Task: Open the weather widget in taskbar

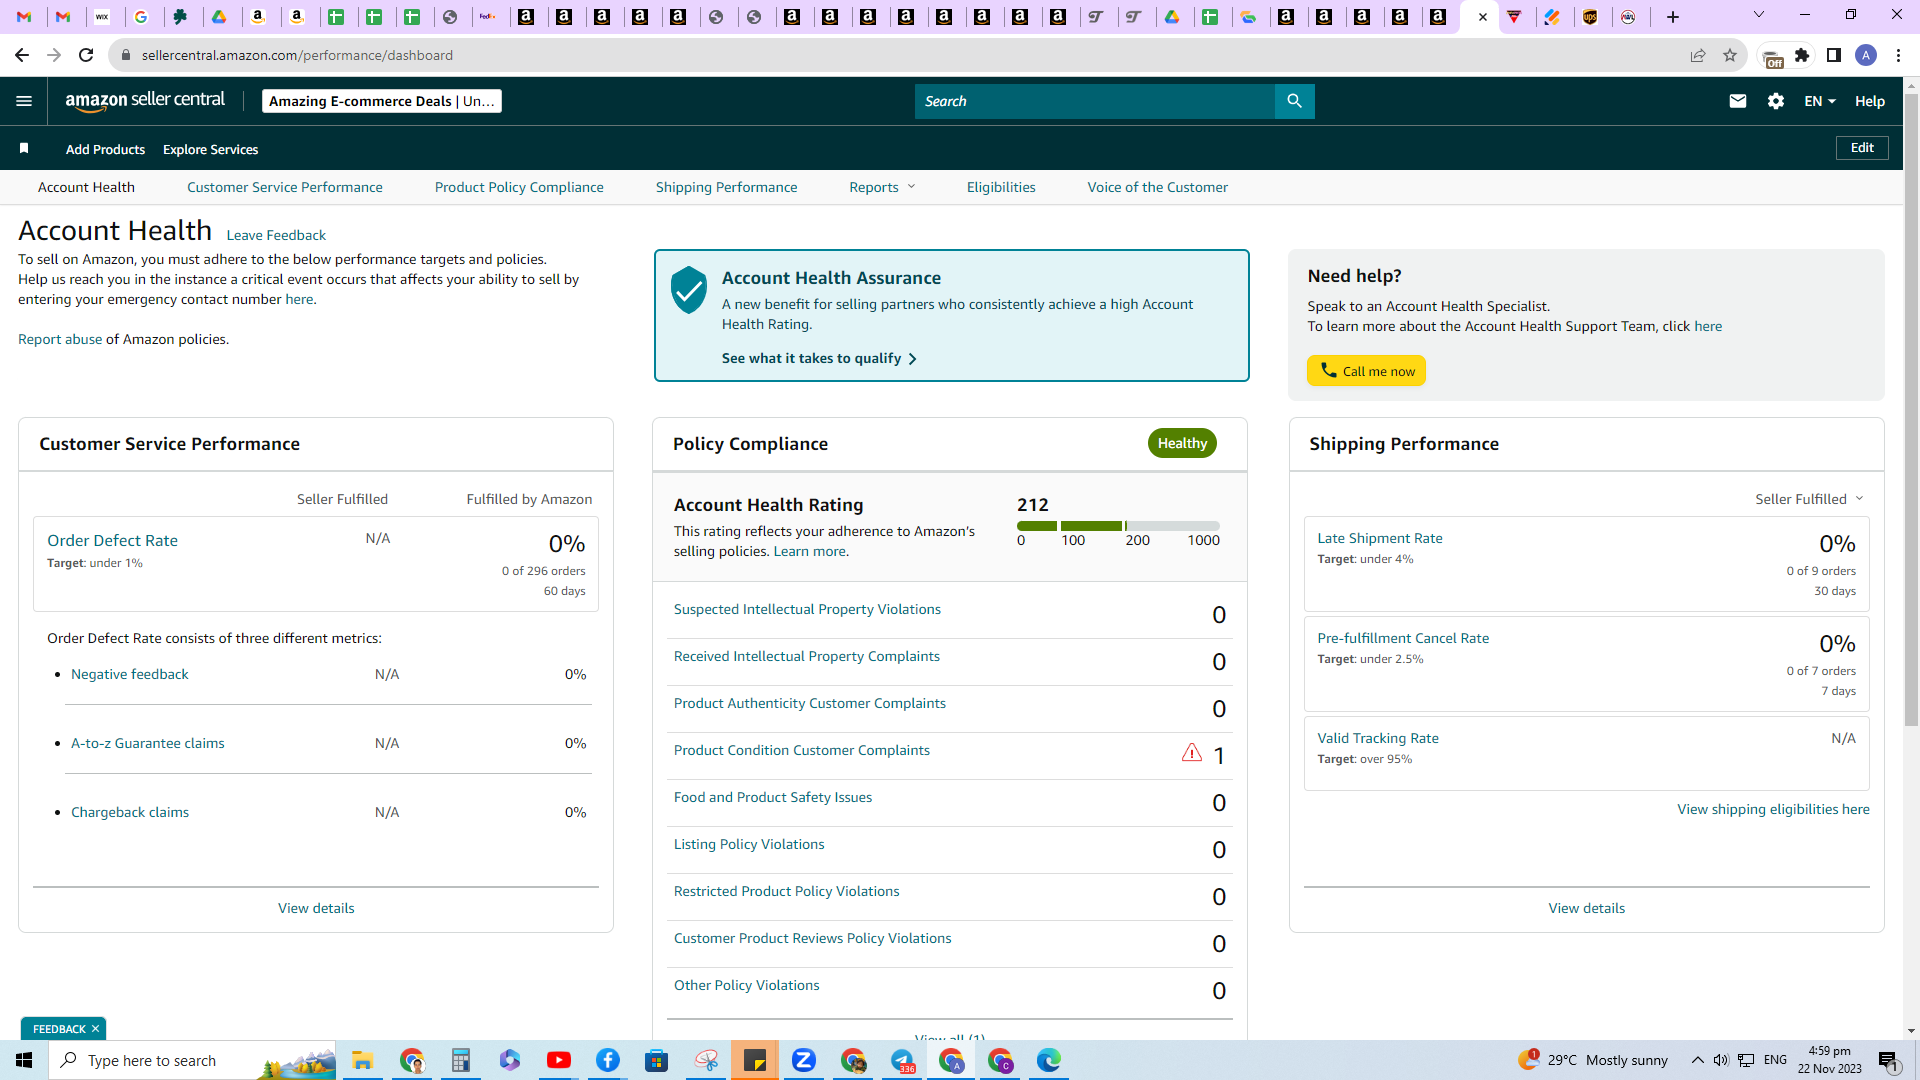Action: point(1593,1060)
